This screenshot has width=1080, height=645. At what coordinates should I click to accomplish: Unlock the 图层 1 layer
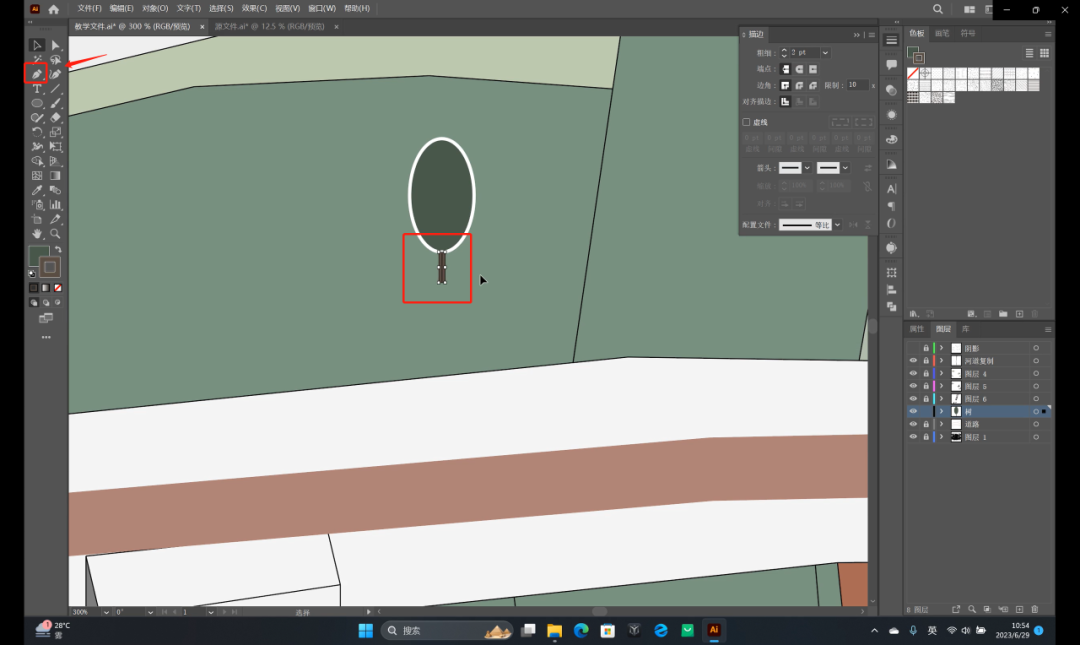click(x=926, y=437)
